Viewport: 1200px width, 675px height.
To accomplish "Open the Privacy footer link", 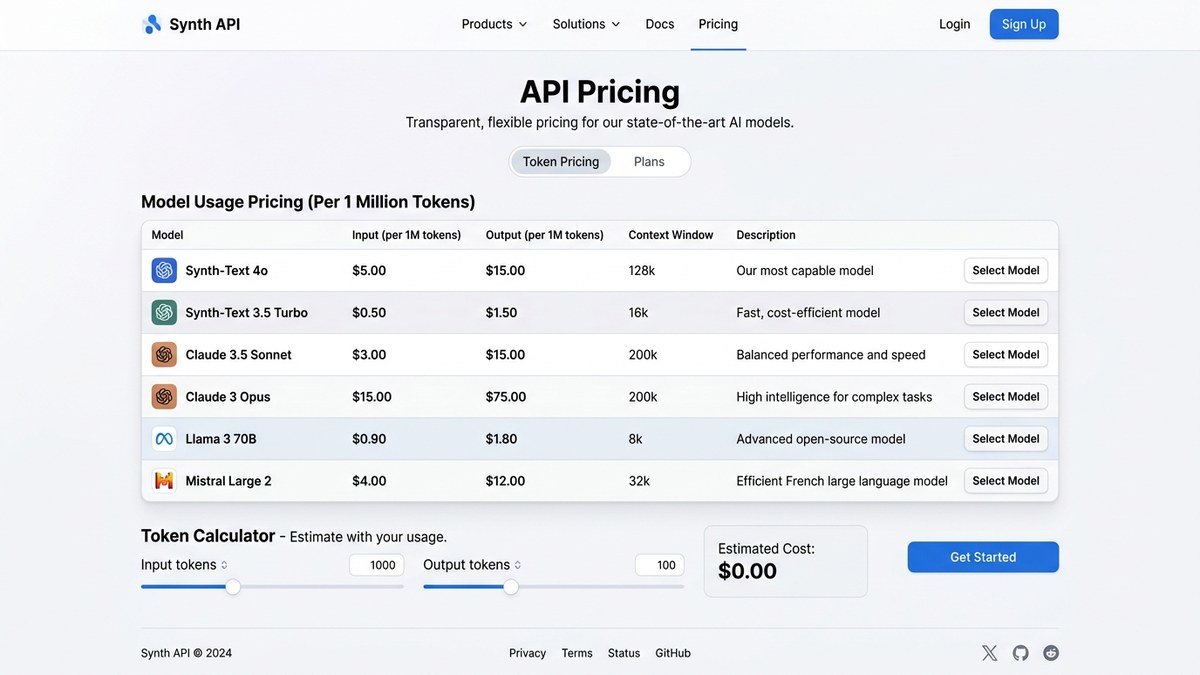I will (527, 653).
